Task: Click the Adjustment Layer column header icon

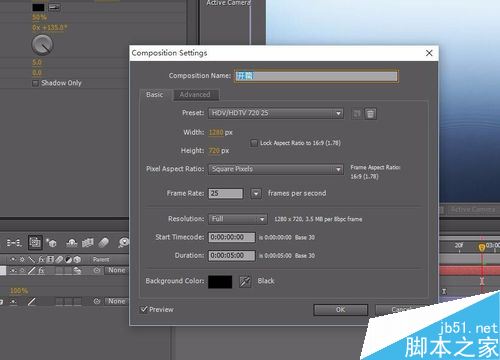Action: click(x=68, y=259)
